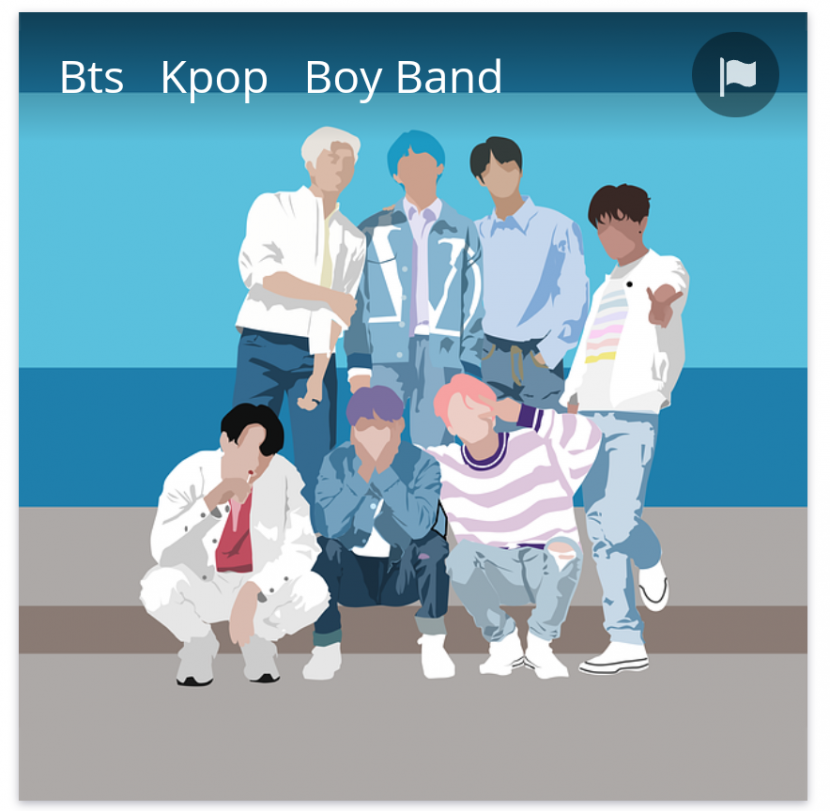Image resolution: width=830 pixels, height=811 pixels.
Task: Click the red shirt of the crouching figure
Action: pos(236,535)
